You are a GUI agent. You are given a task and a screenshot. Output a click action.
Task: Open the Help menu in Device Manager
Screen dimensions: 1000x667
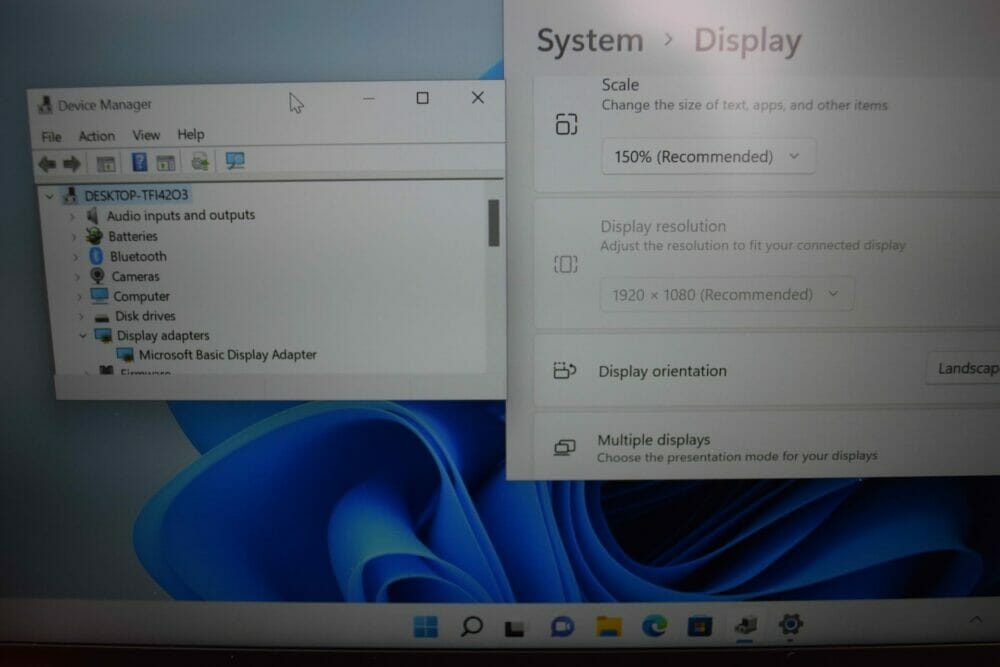(x=191, y=135)
